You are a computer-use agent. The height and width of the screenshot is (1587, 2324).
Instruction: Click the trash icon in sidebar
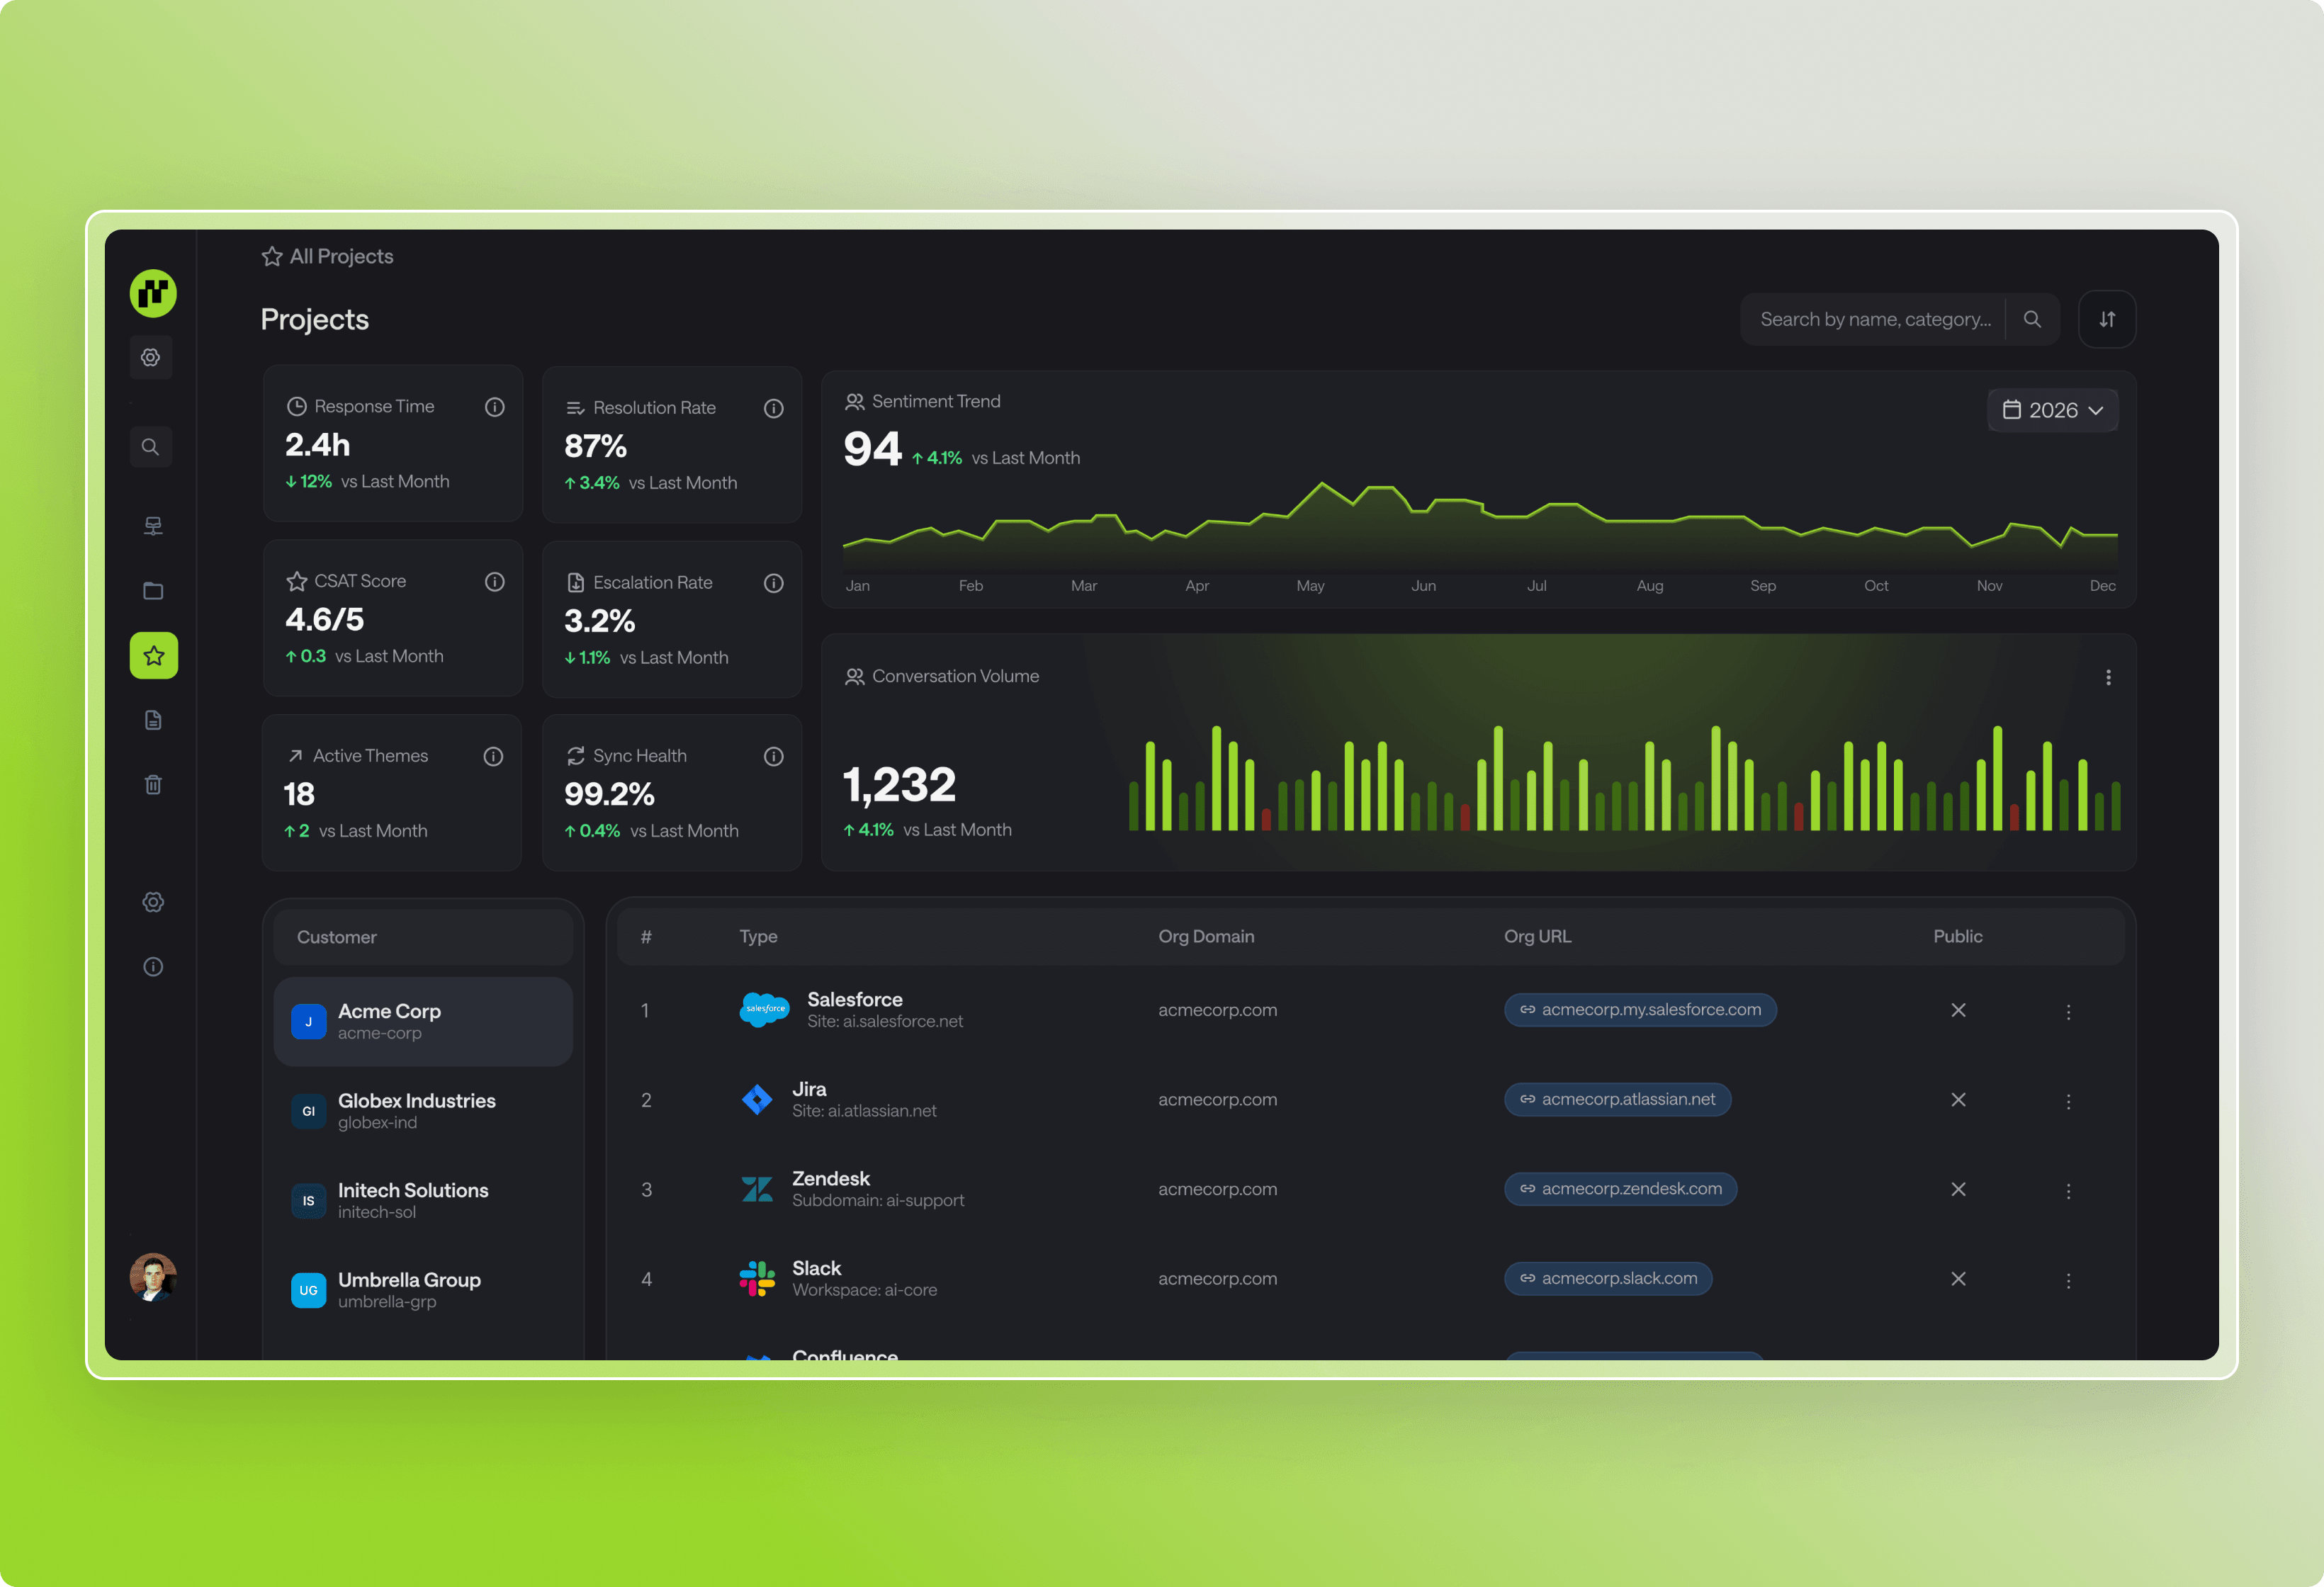point(153,785)
